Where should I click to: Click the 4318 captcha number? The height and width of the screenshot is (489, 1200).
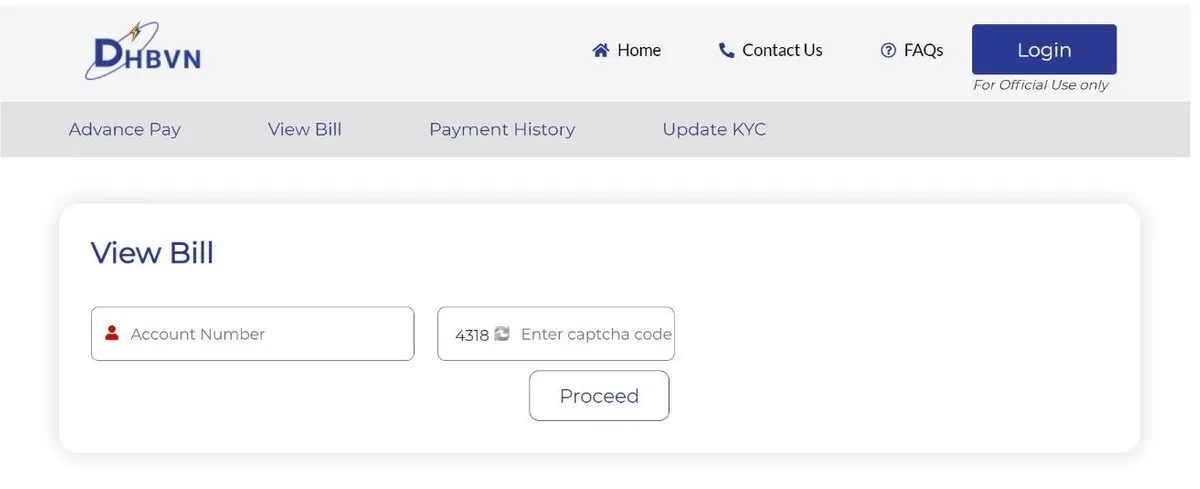coord(472,335)
